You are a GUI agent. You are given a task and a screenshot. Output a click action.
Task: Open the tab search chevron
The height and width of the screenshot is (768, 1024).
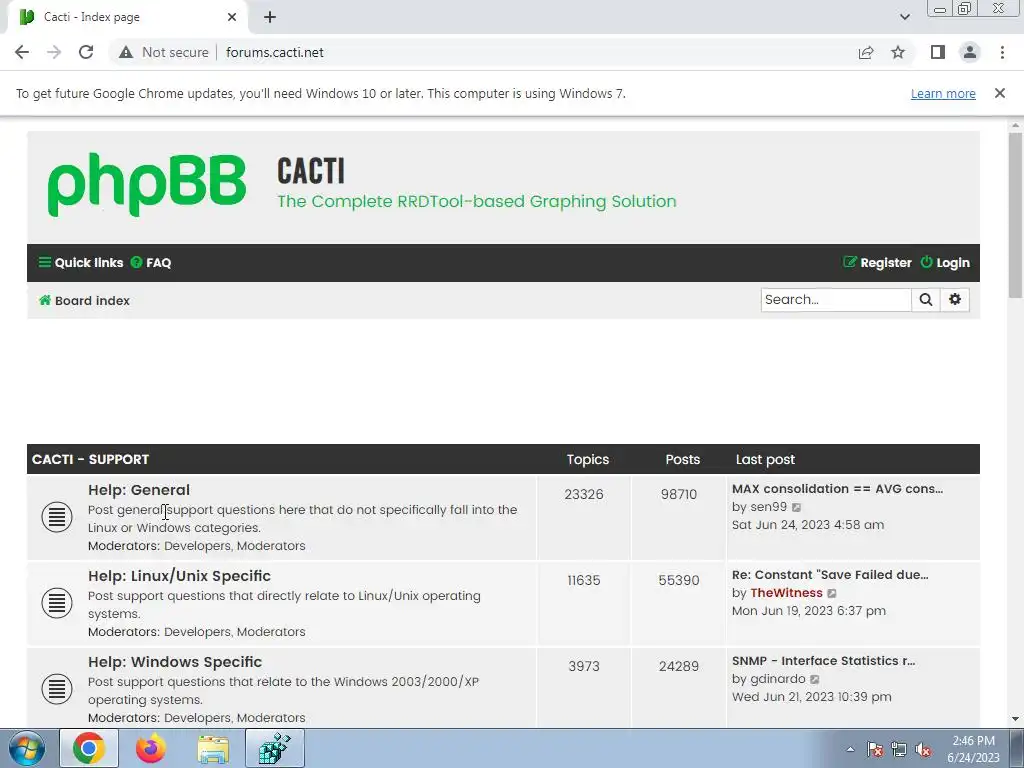tap(904, 17)
